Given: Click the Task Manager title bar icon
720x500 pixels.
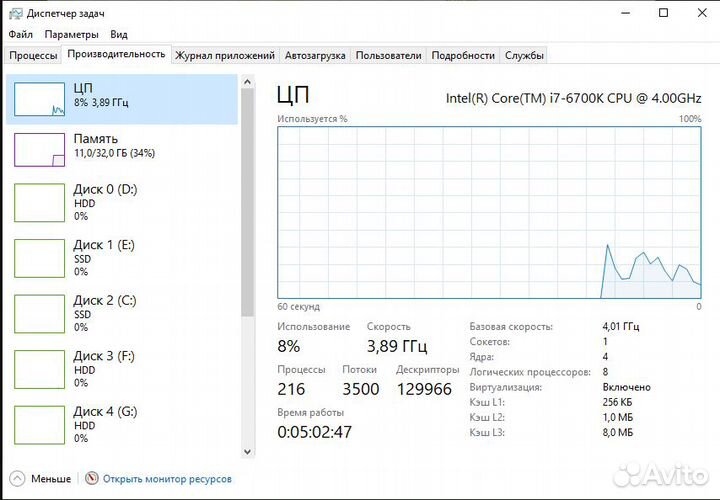Looking at the screenshot, I should (x=16, y=14).
